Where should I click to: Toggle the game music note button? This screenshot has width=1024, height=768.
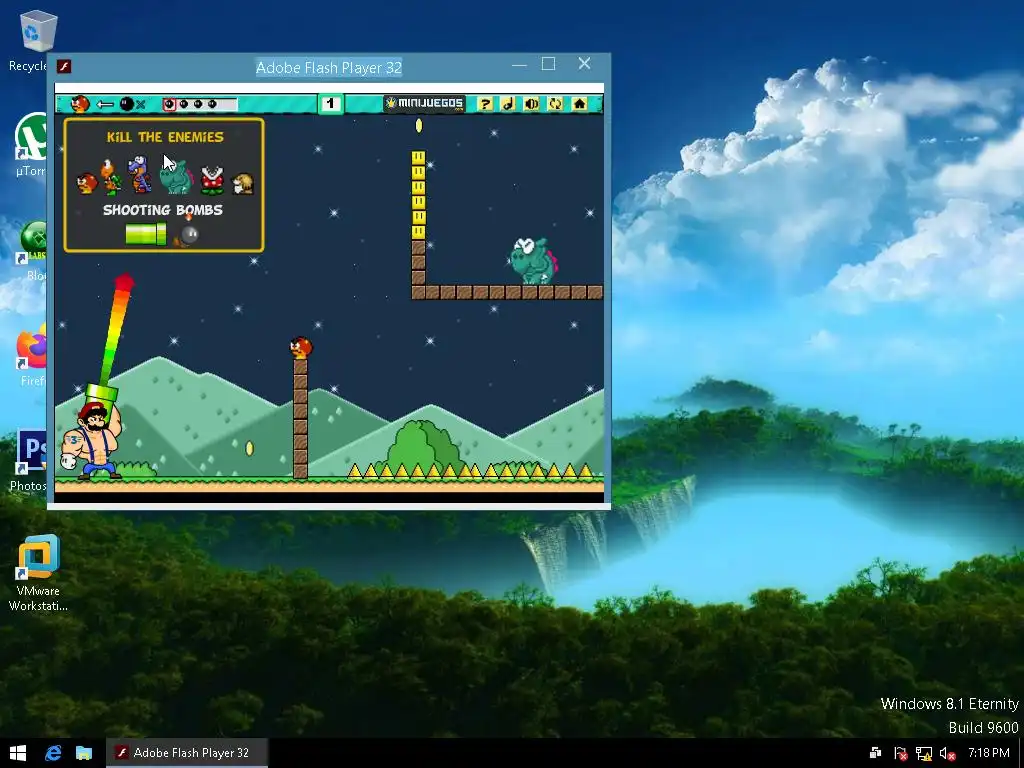(508, 104)
